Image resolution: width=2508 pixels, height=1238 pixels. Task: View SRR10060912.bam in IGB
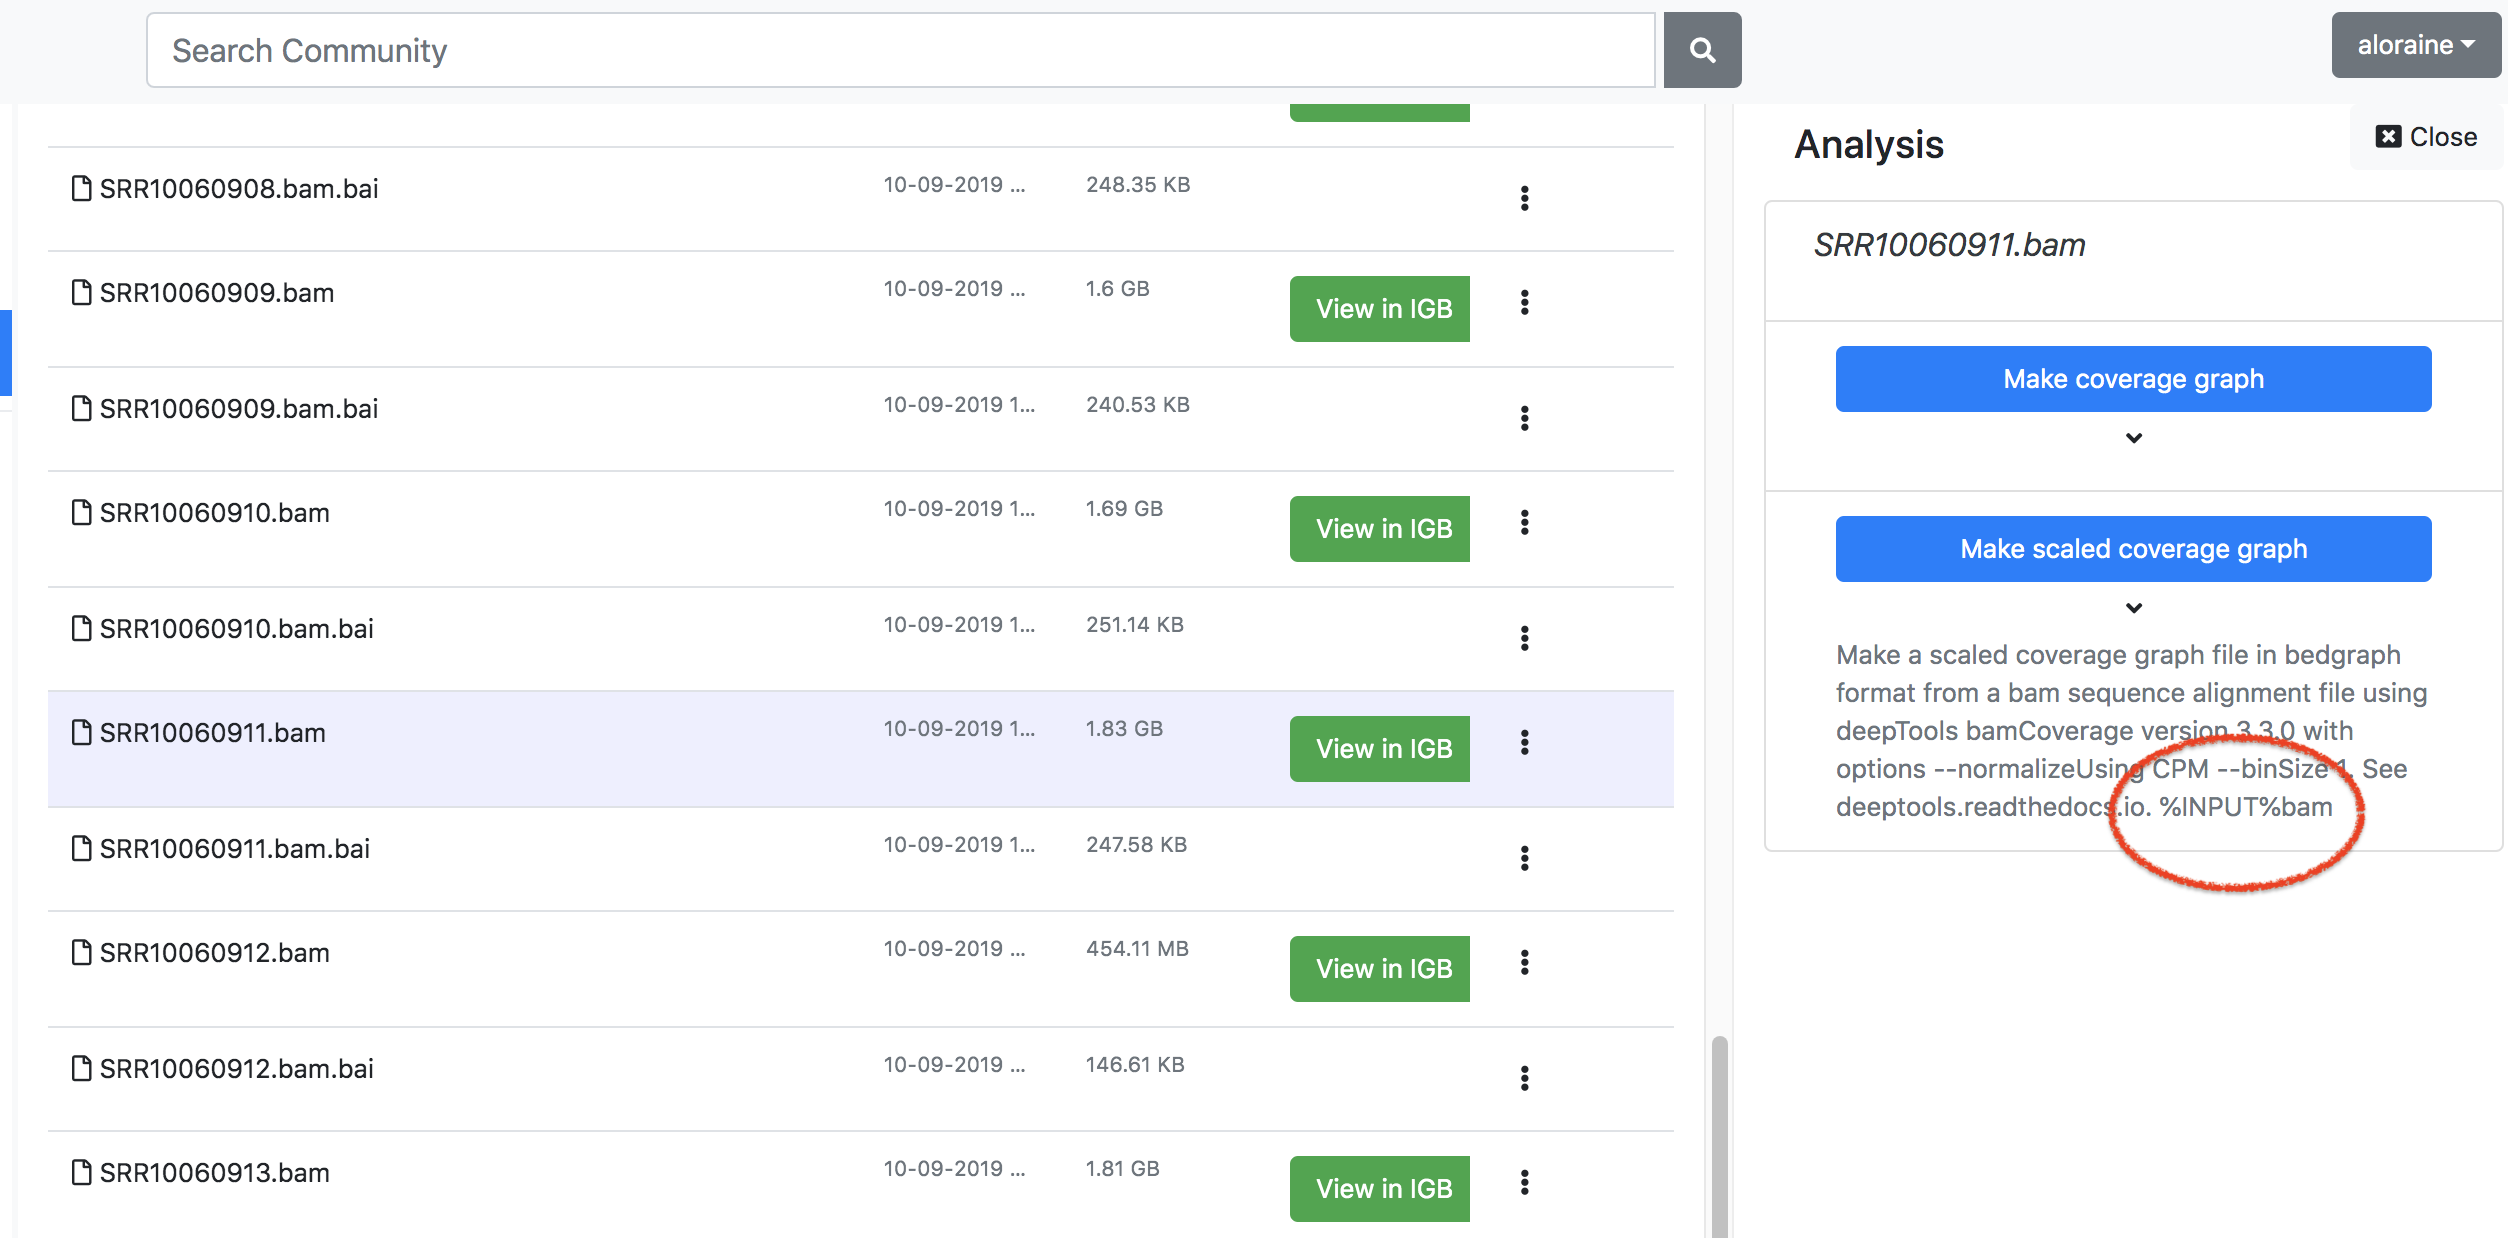coord(1379,969)
